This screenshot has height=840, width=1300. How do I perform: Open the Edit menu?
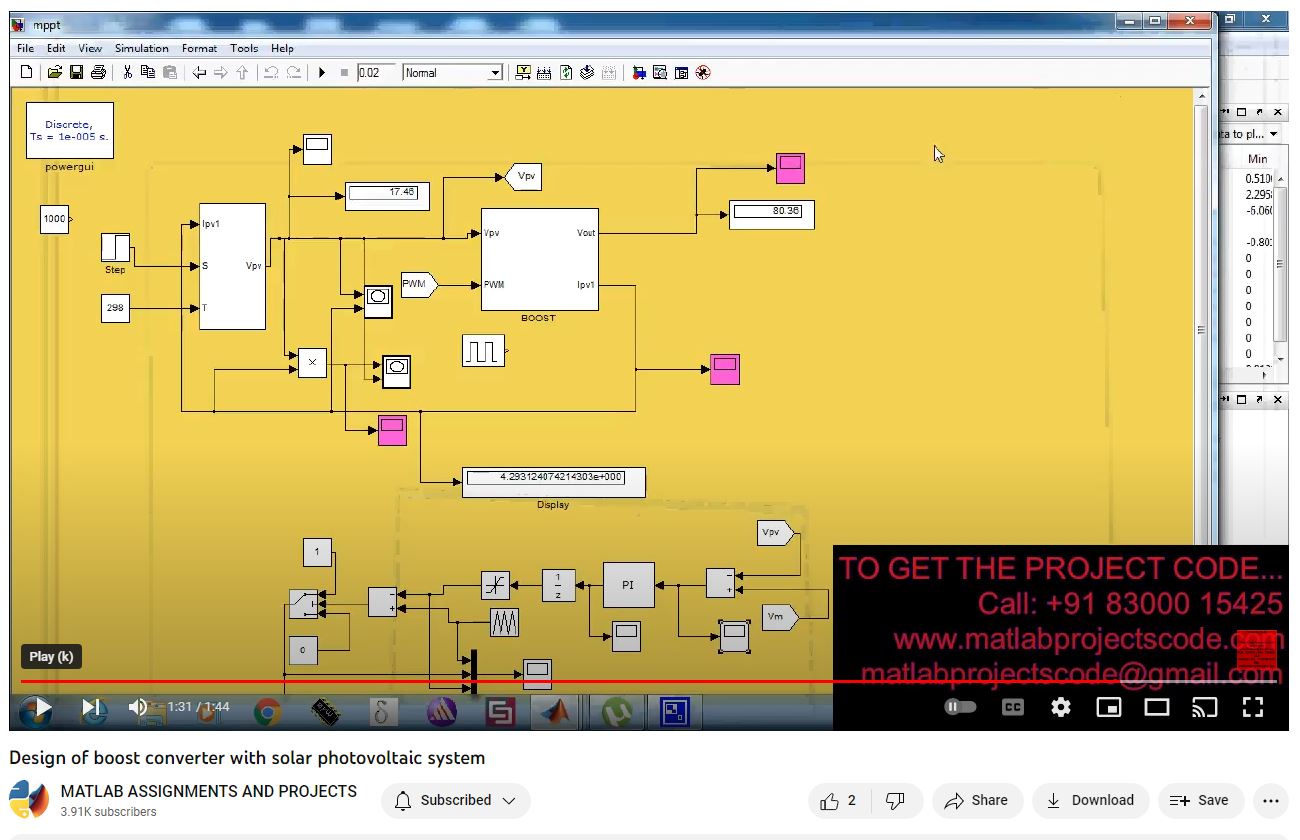coord(56,48)
